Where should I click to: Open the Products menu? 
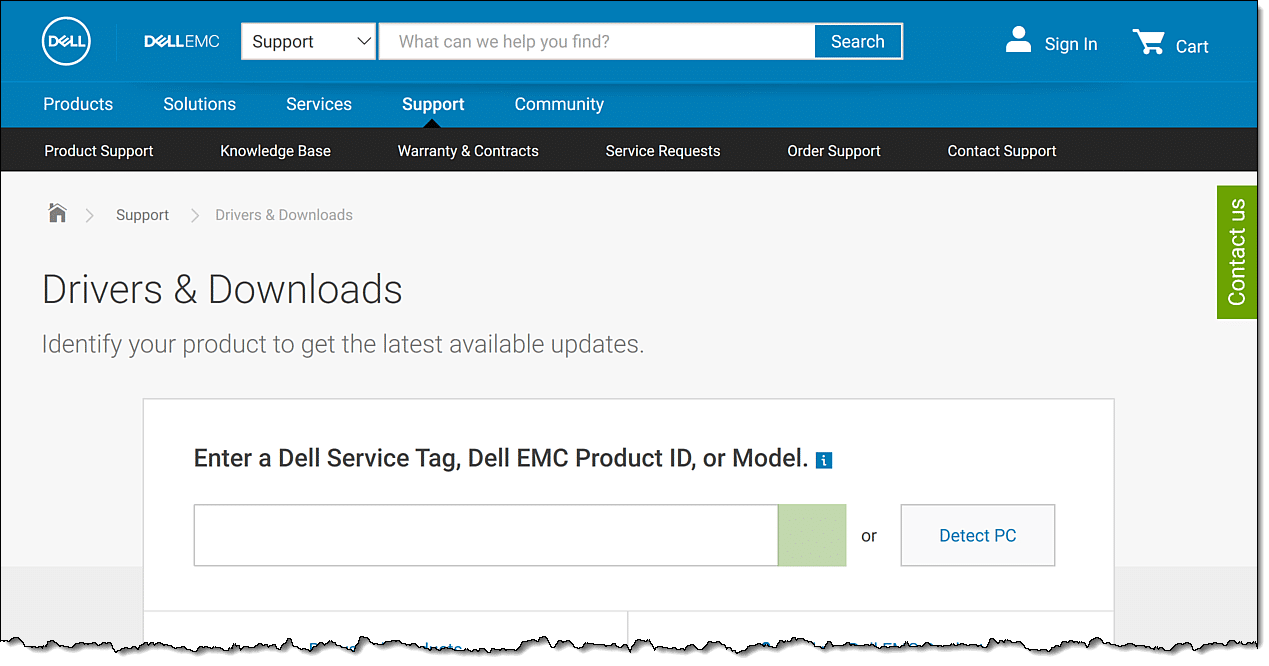[78, 104]
